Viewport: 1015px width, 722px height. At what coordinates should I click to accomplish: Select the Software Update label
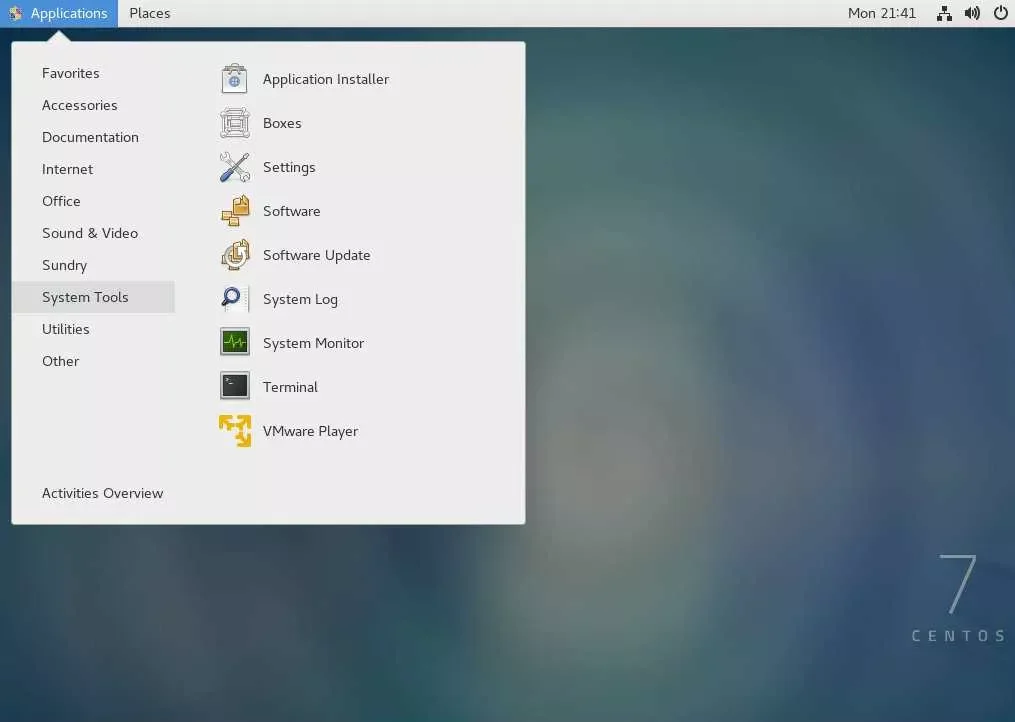(317, 255)
